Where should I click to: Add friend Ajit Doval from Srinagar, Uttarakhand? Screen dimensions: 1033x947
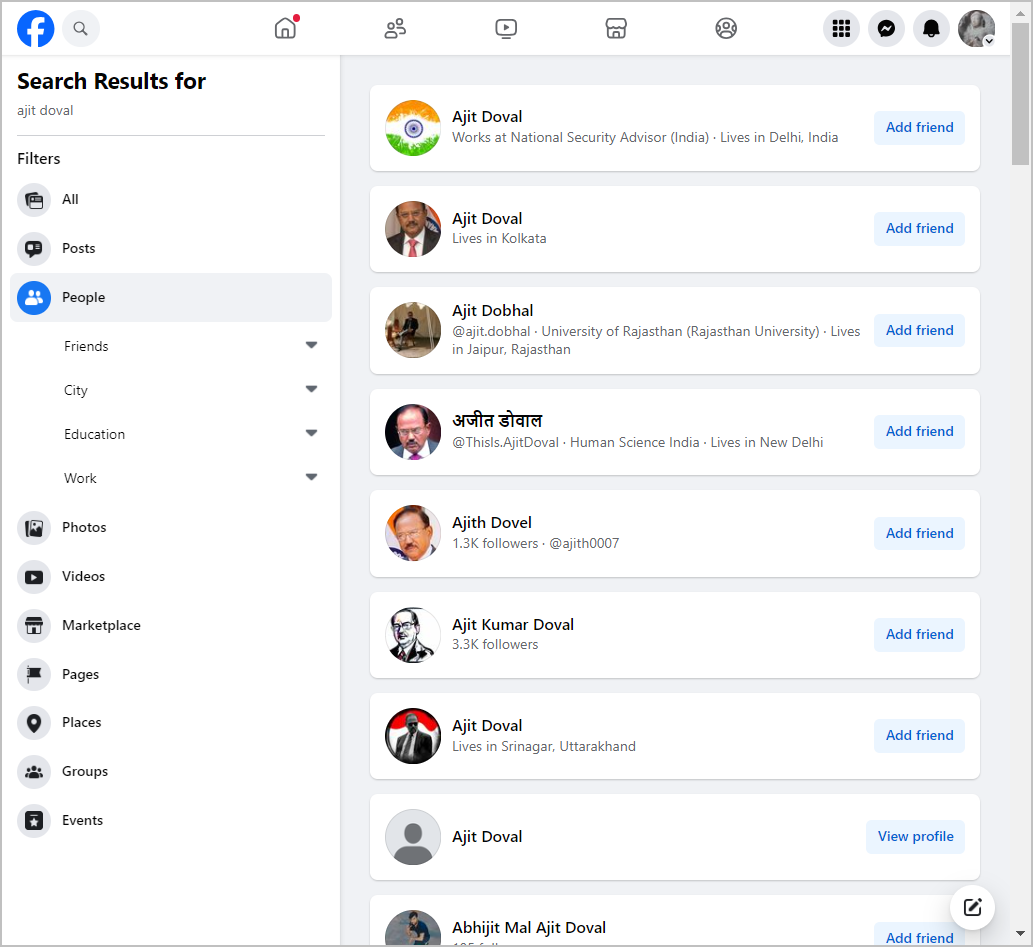point(919,735)
